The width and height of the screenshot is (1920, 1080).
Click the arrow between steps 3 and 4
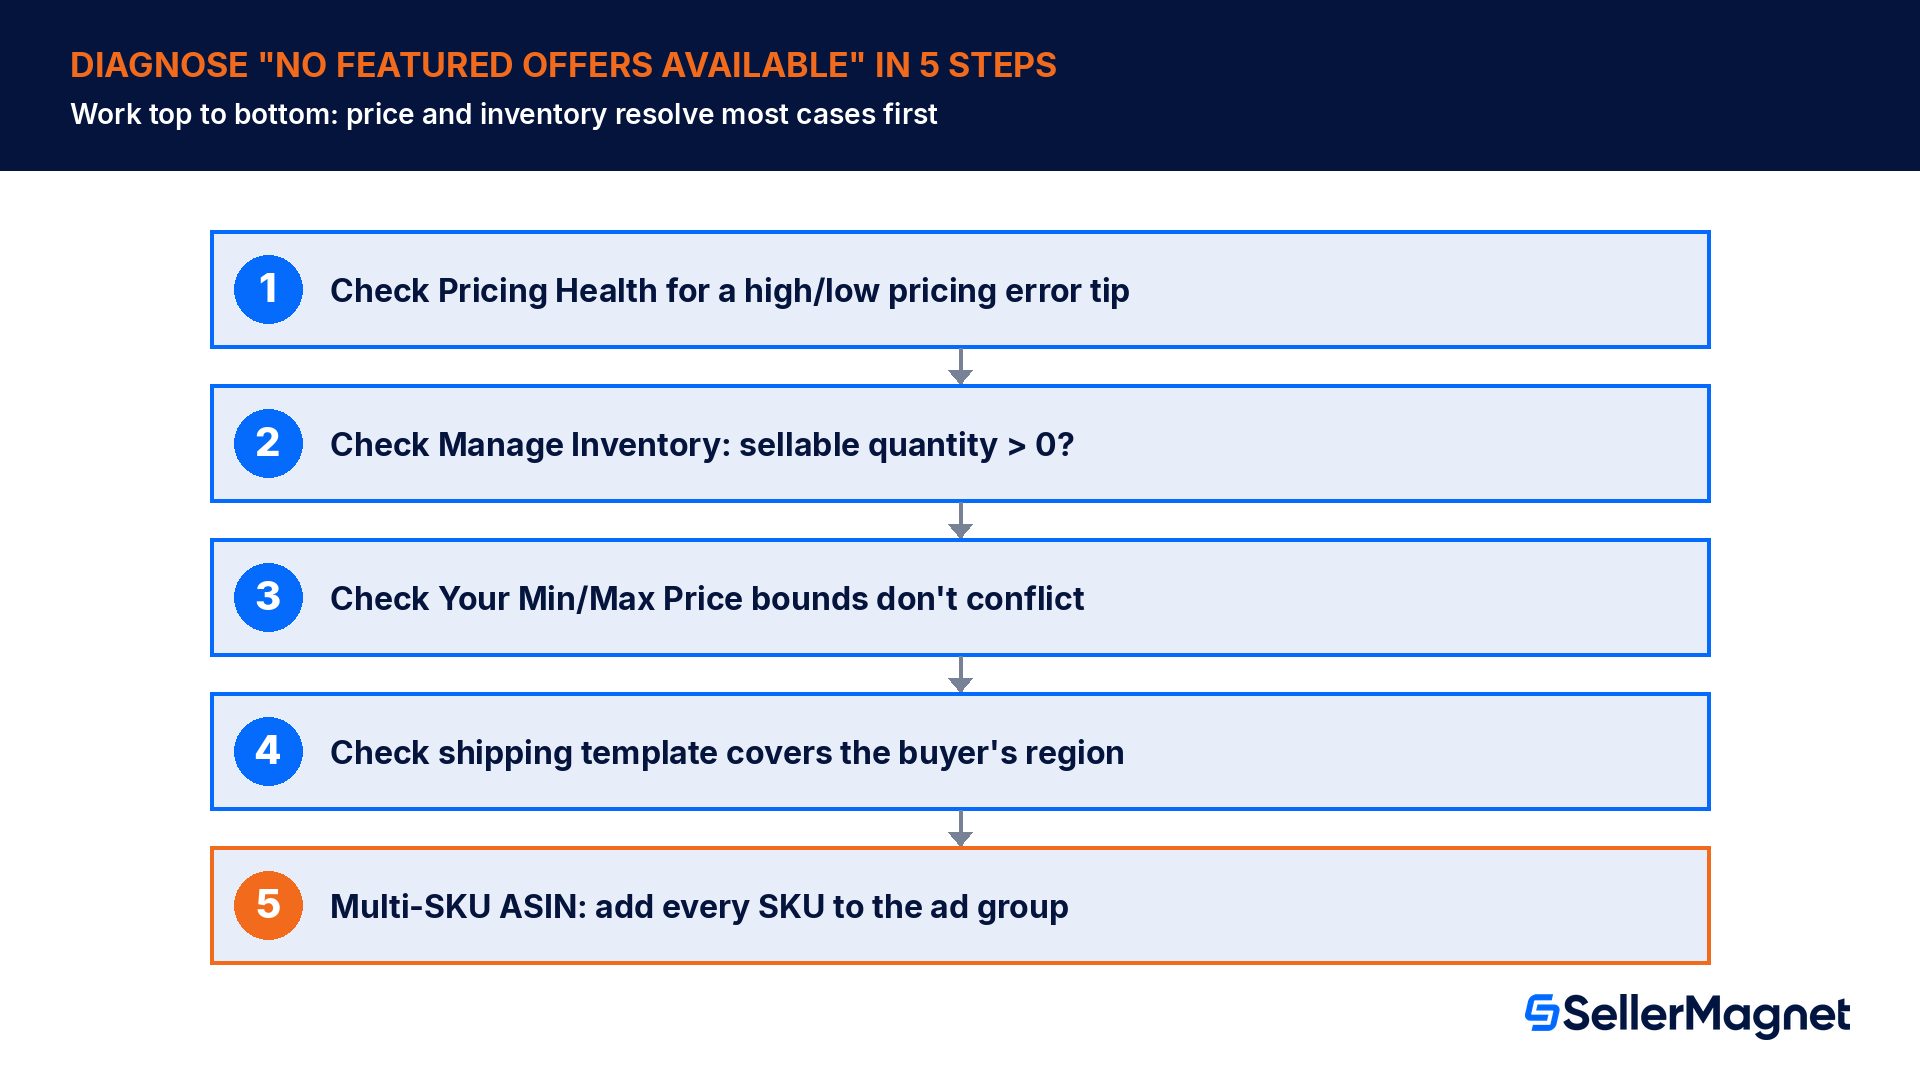pos(960,674)
